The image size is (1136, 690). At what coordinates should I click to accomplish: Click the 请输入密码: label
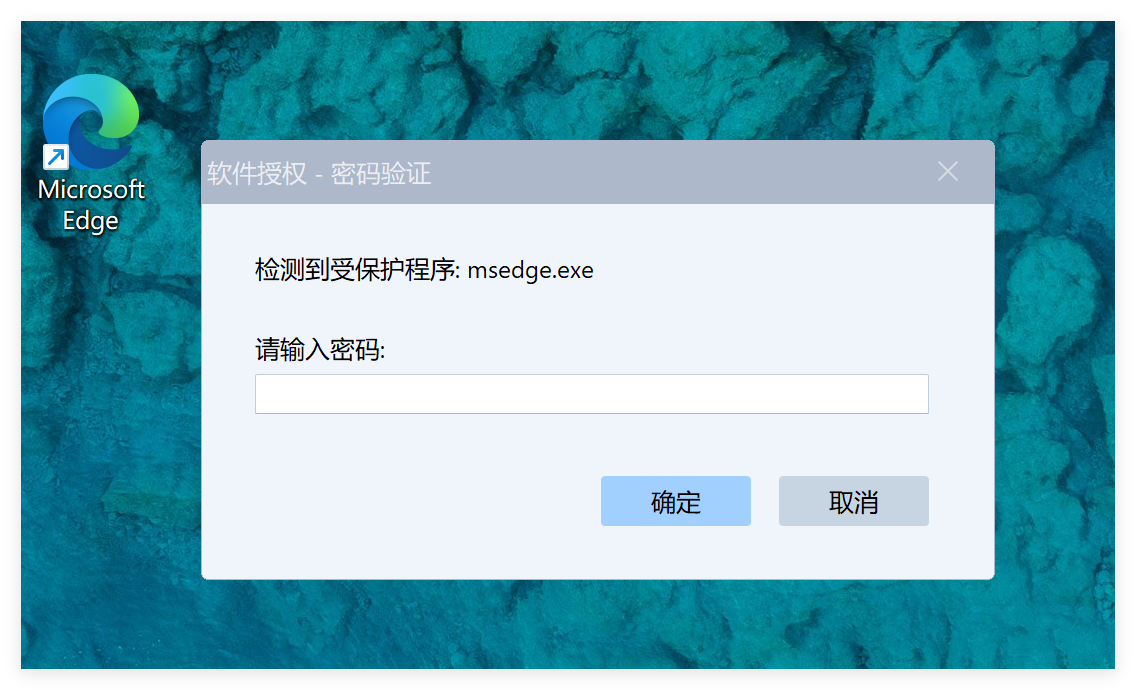click(x=320, y=350)
